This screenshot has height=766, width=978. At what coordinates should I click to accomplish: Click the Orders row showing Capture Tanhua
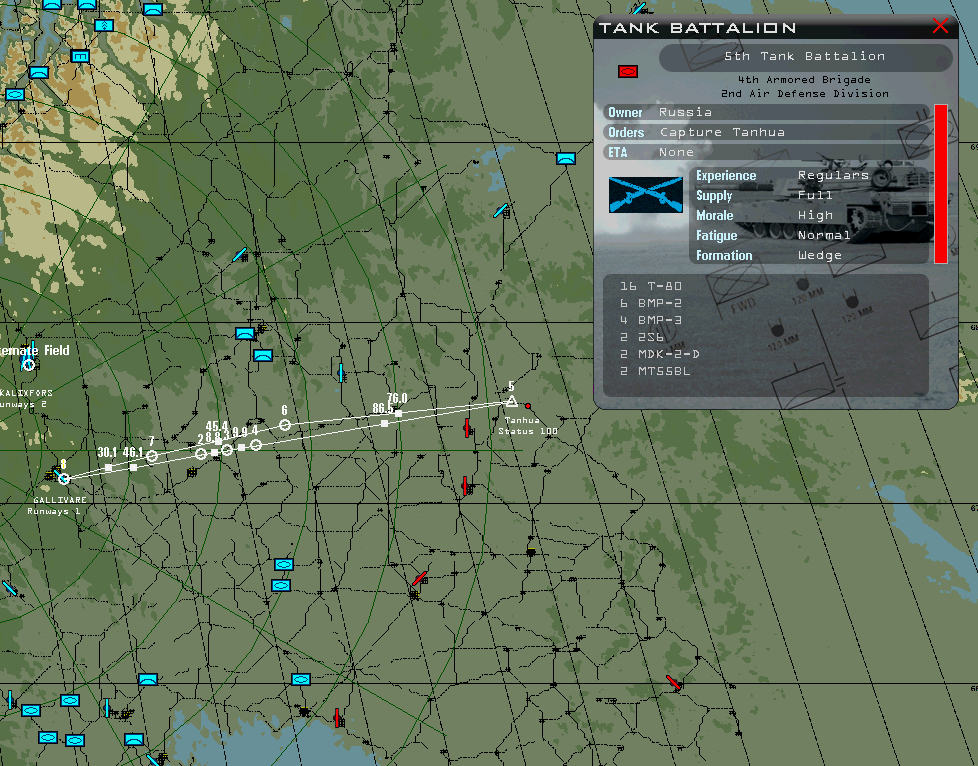766,132
